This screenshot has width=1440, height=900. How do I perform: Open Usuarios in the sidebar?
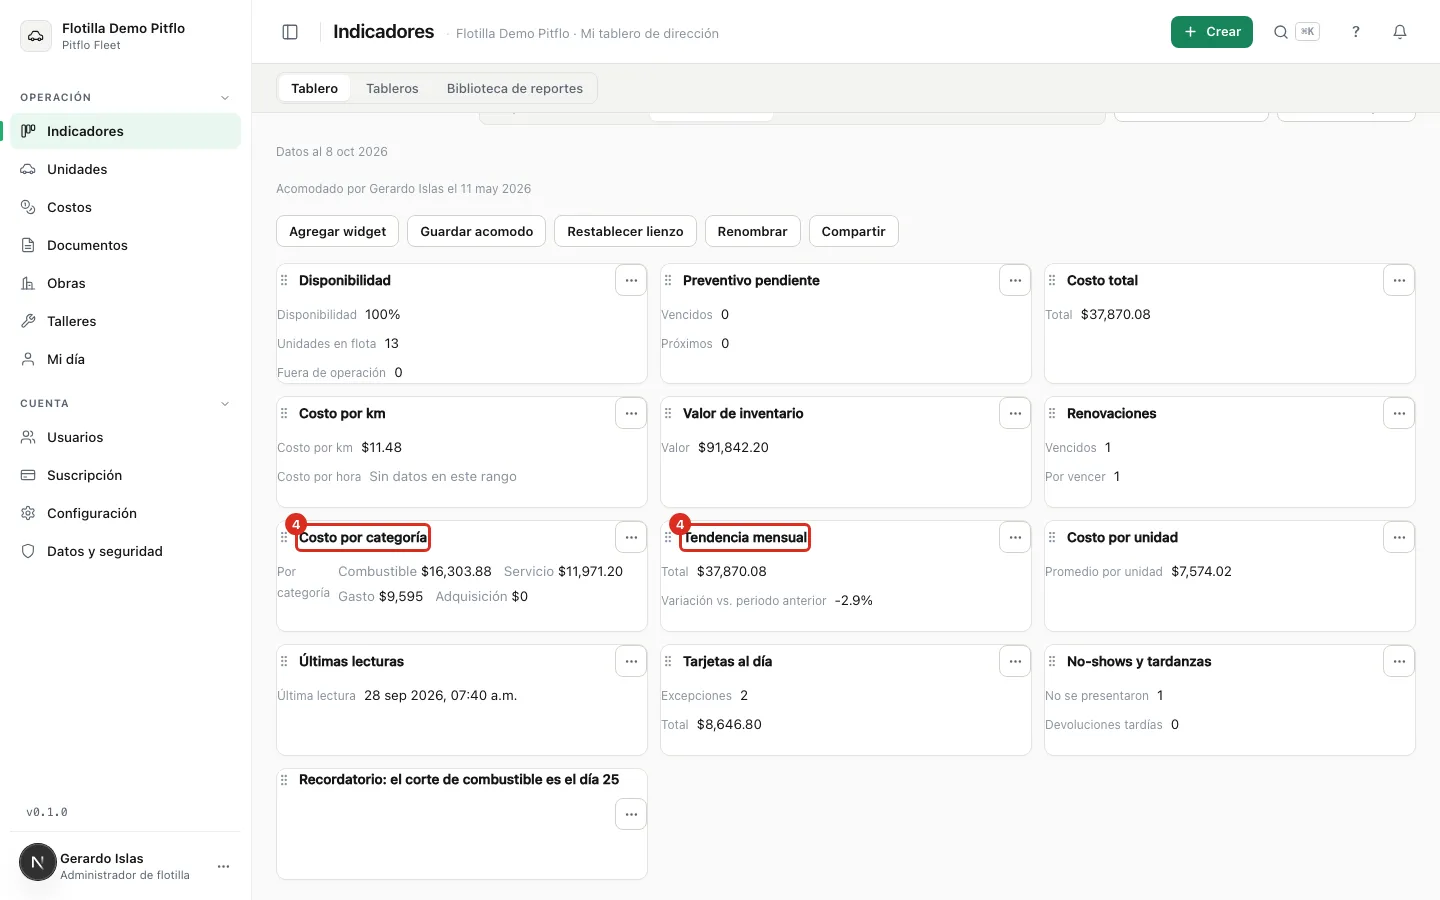pyautogui.click(x=125, y=437)
